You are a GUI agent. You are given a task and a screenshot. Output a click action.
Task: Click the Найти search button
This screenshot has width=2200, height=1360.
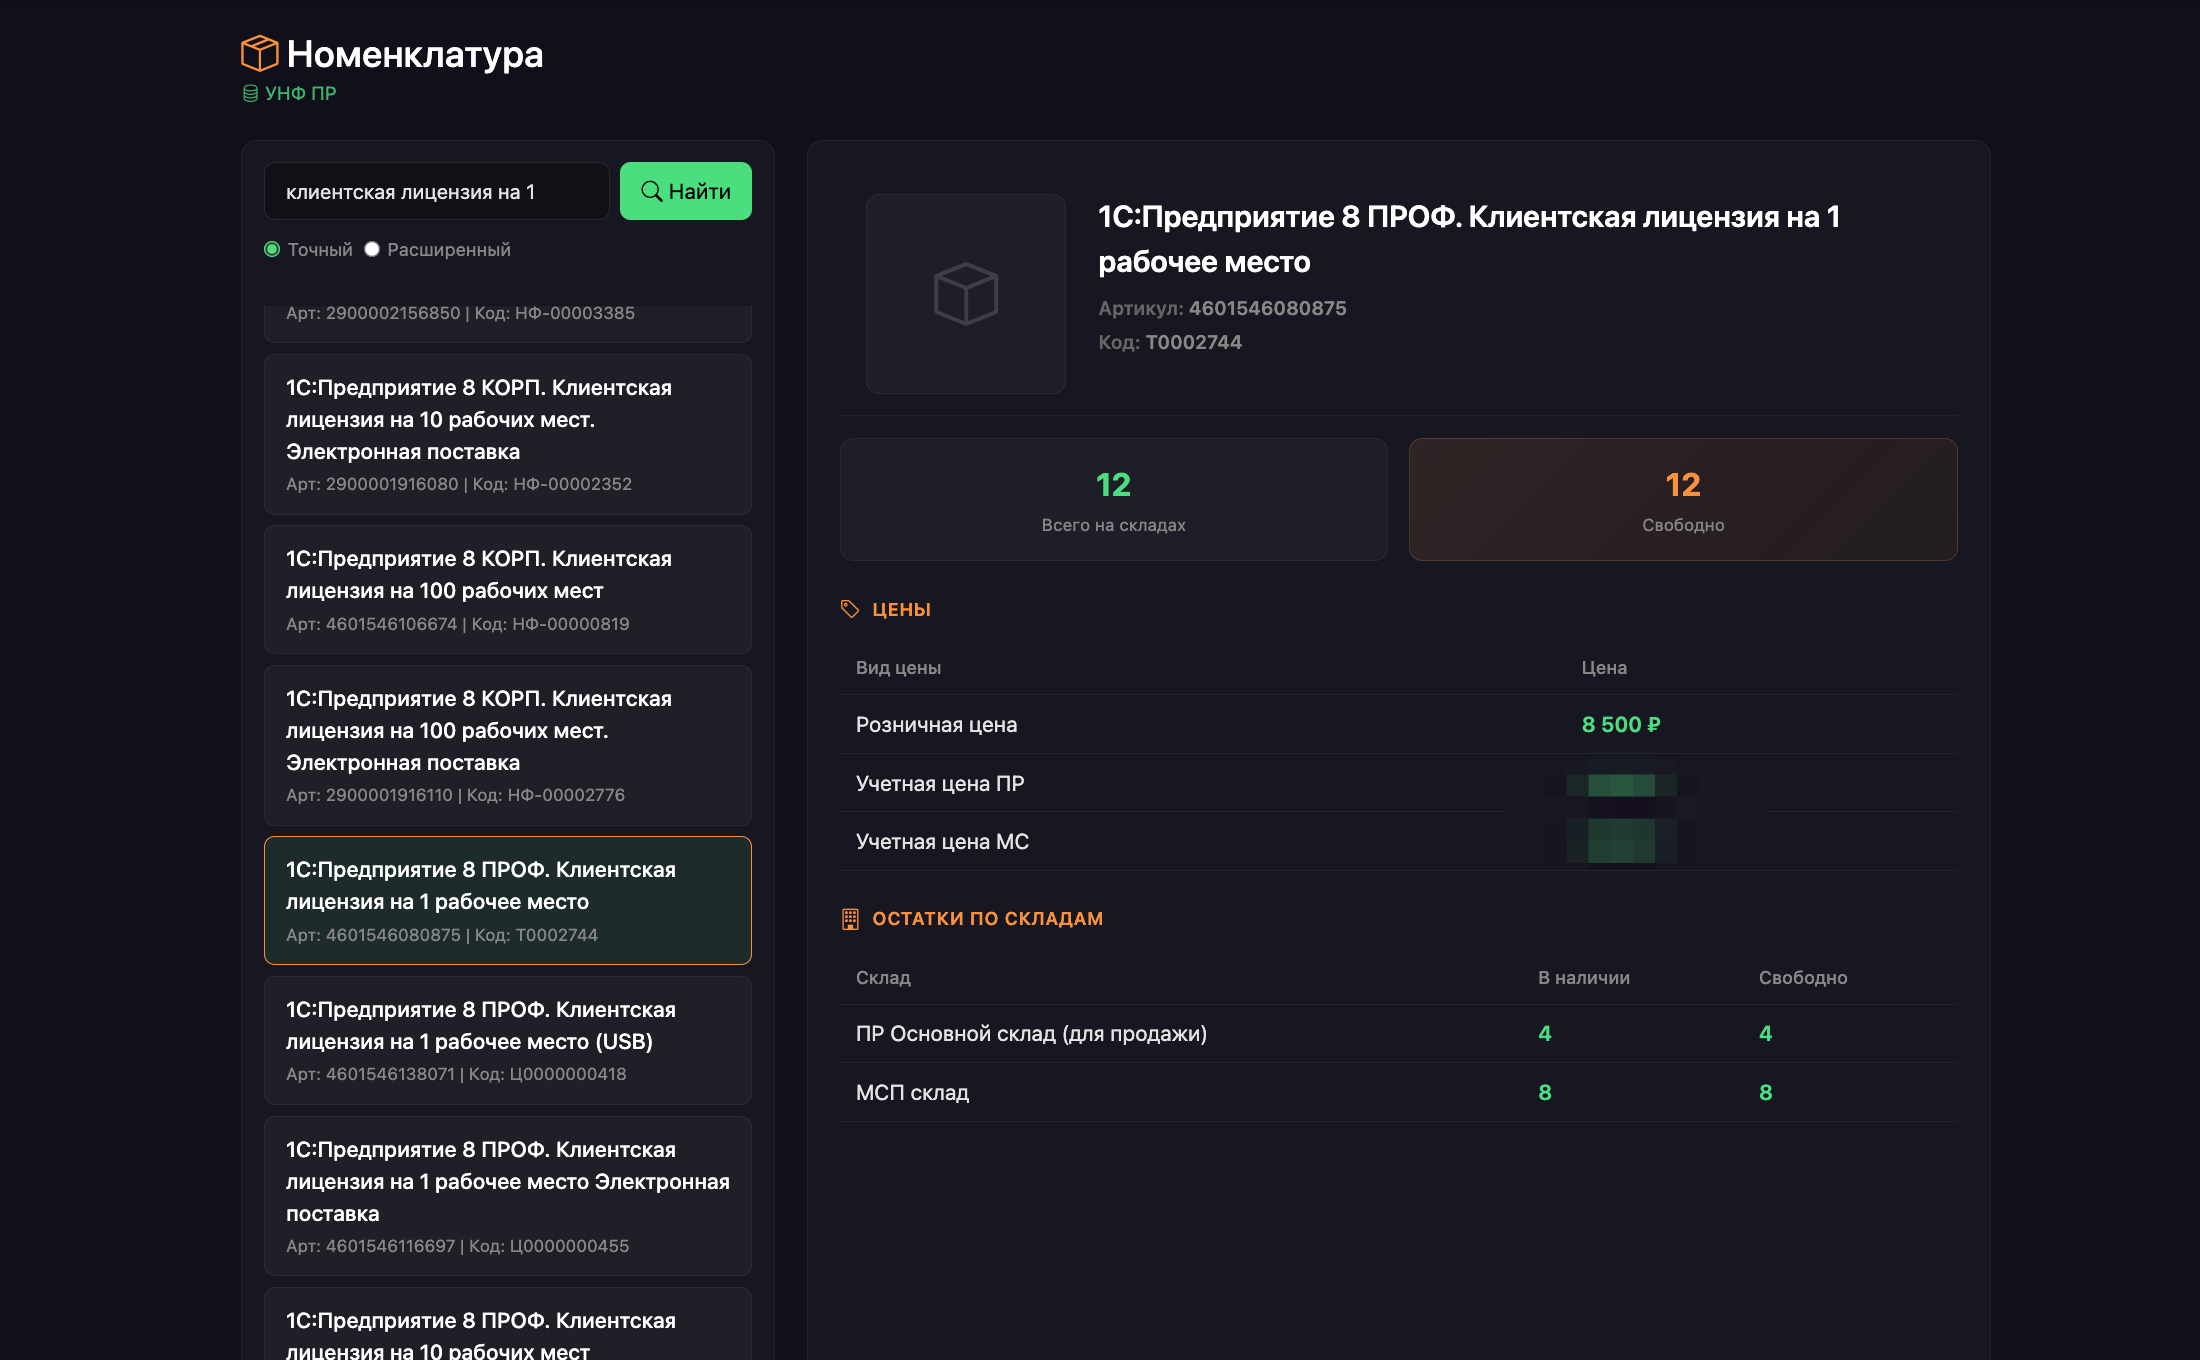[685, 191]
